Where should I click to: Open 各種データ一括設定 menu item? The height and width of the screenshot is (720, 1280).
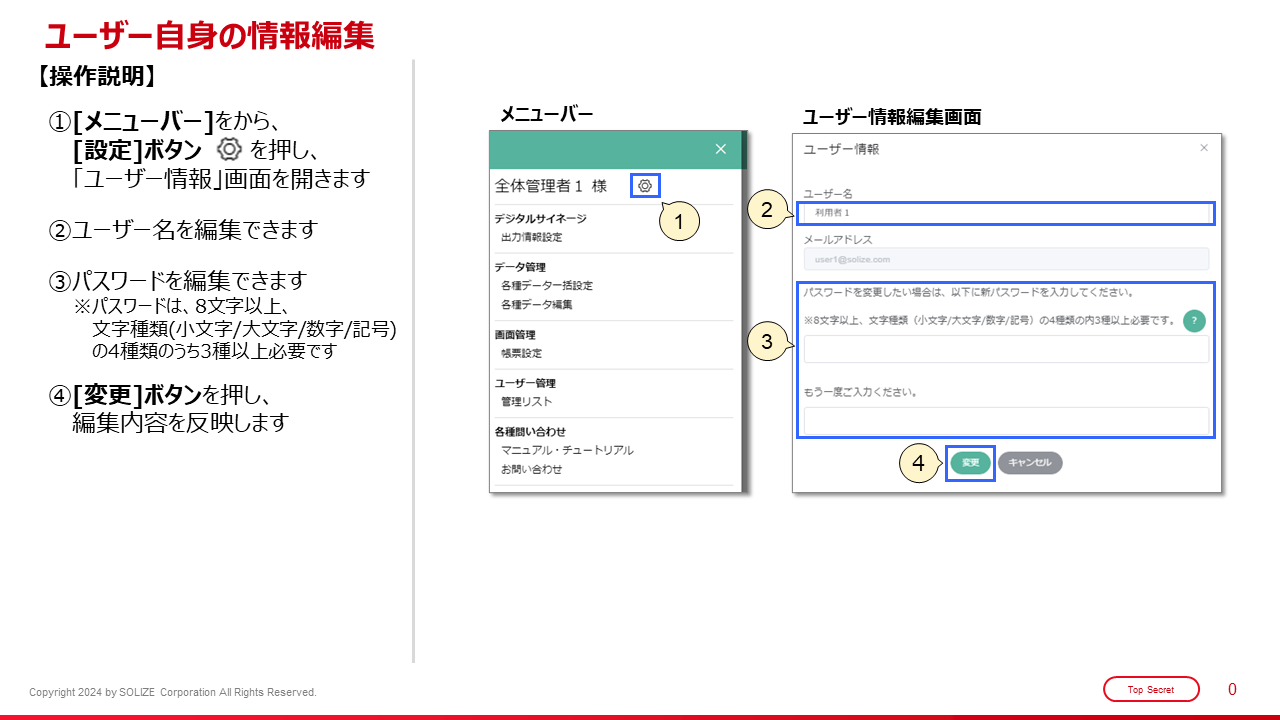pos(546,286)
